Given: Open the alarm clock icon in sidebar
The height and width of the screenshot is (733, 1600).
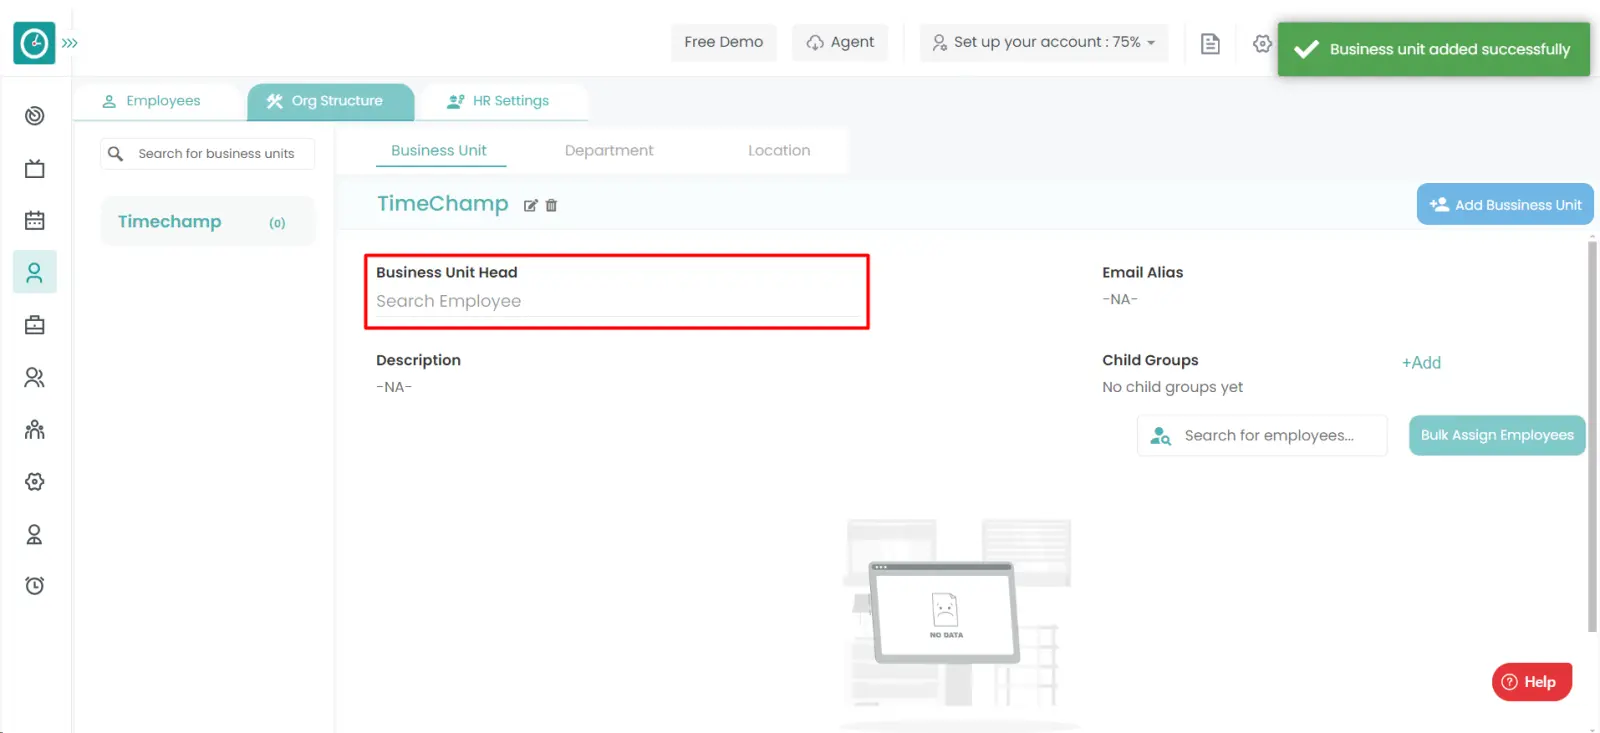Looking at the screenshot, I should pos(35,586).
